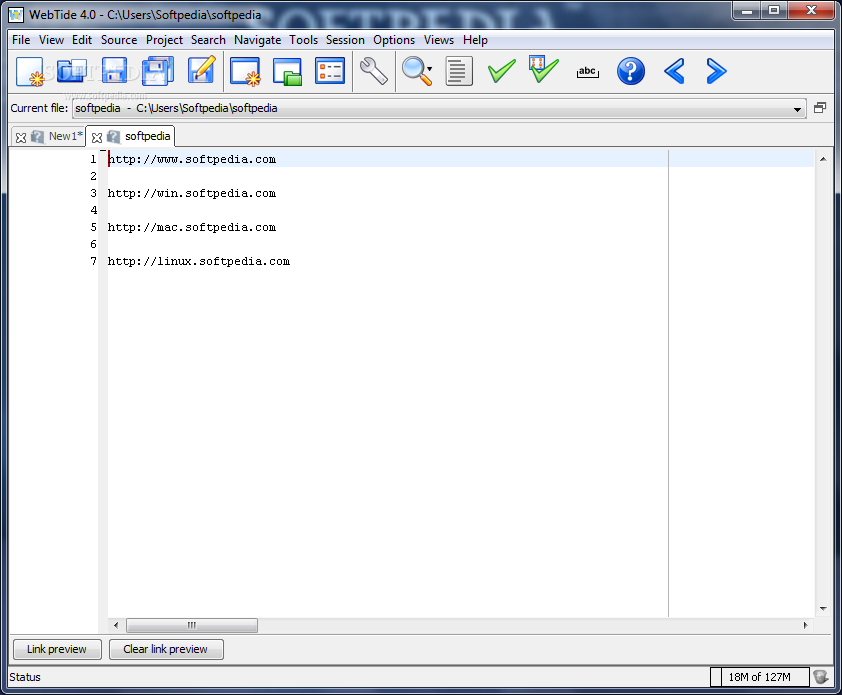This screenshot has width=842, height=695.
Task: Save all files with double floppy icon
Action: (x=158, y=71)
